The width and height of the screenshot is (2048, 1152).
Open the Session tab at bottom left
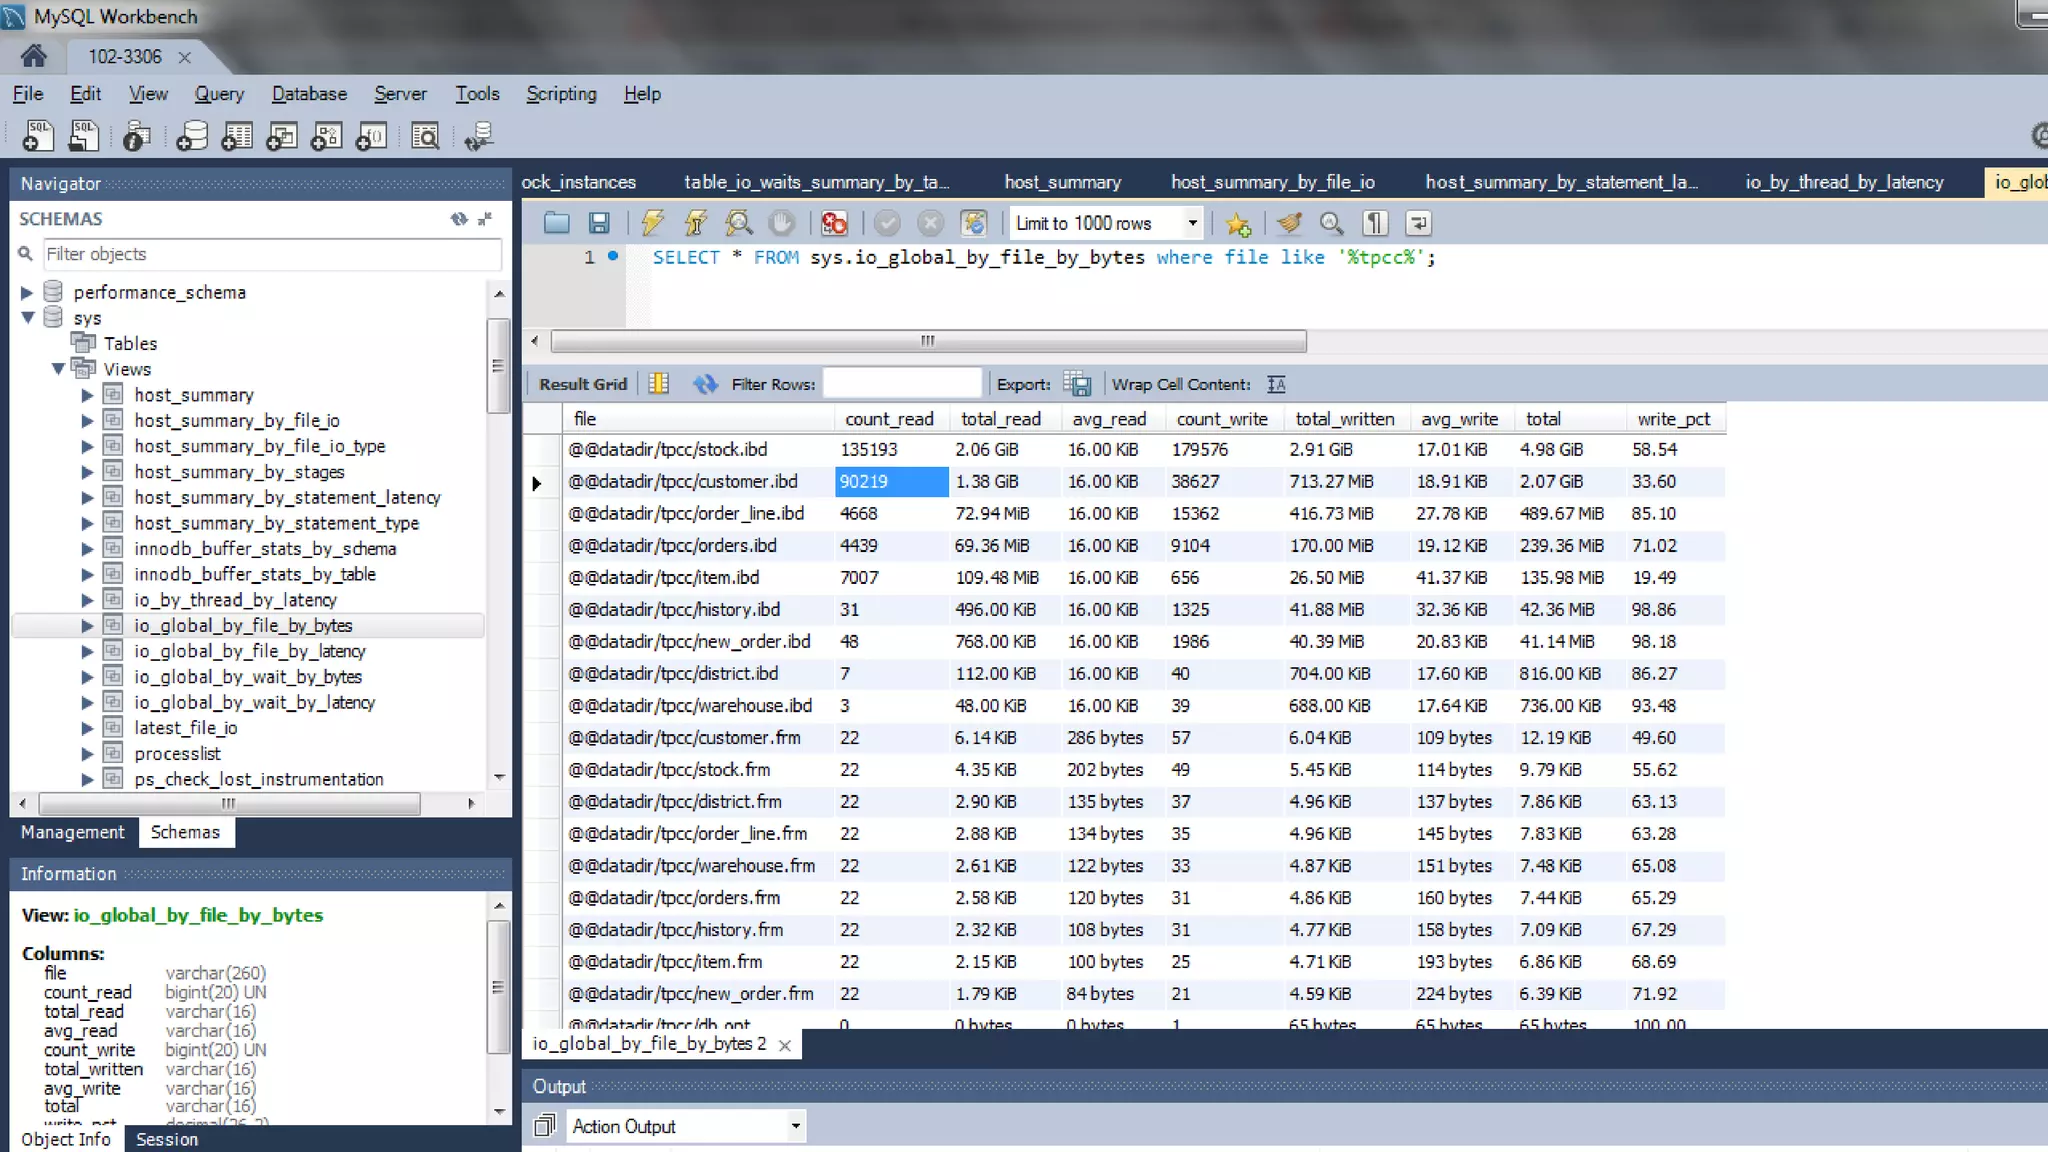(x=166, y=1139)
